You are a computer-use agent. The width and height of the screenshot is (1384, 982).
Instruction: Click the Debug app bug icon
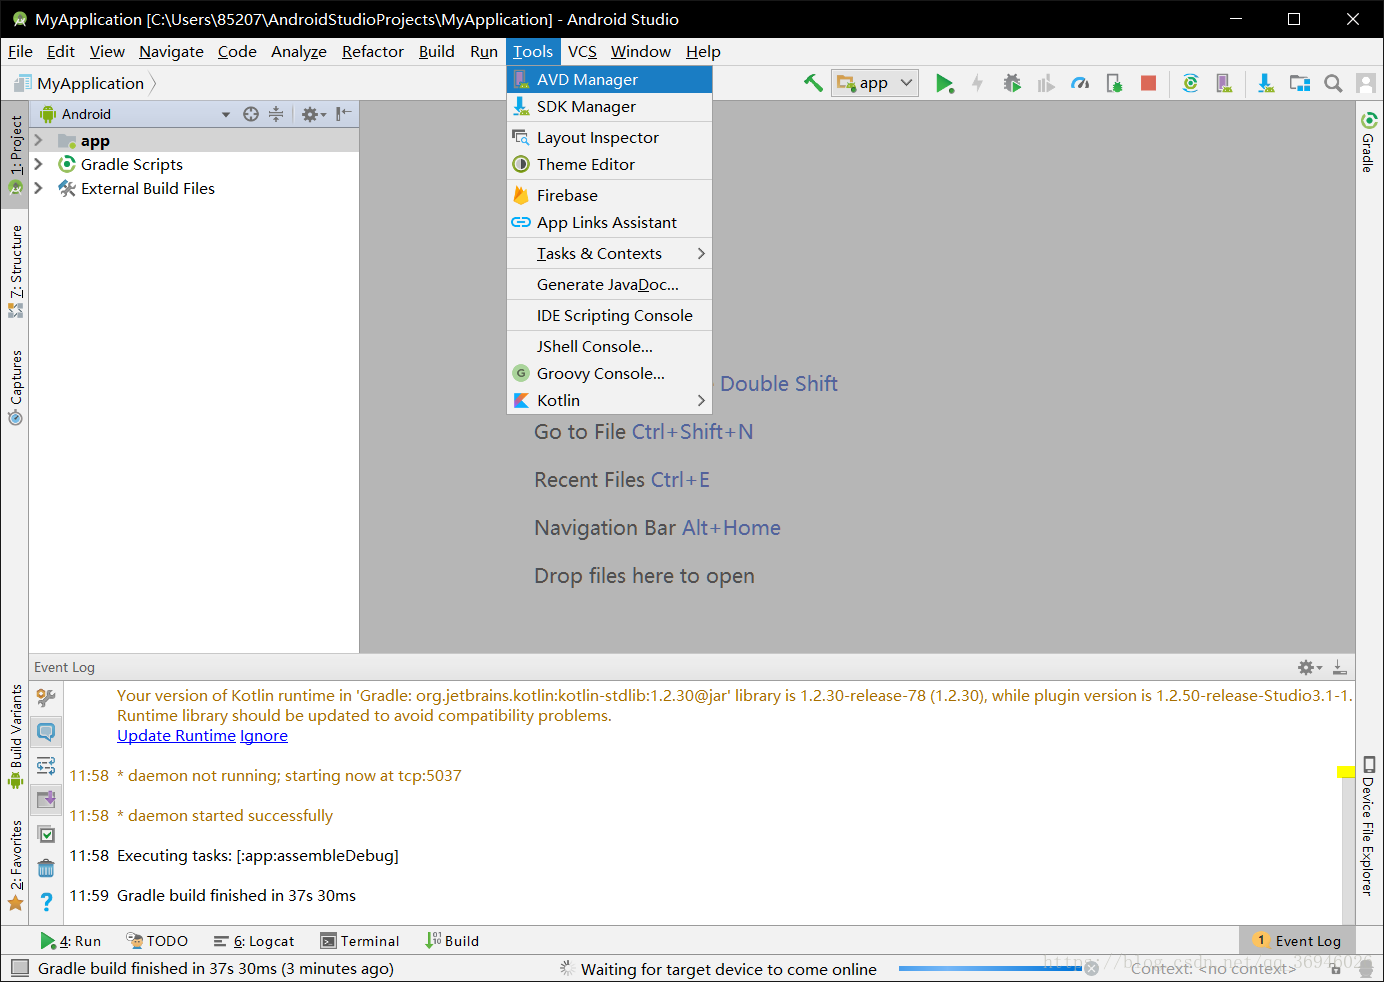click(x=1012, y=83)
